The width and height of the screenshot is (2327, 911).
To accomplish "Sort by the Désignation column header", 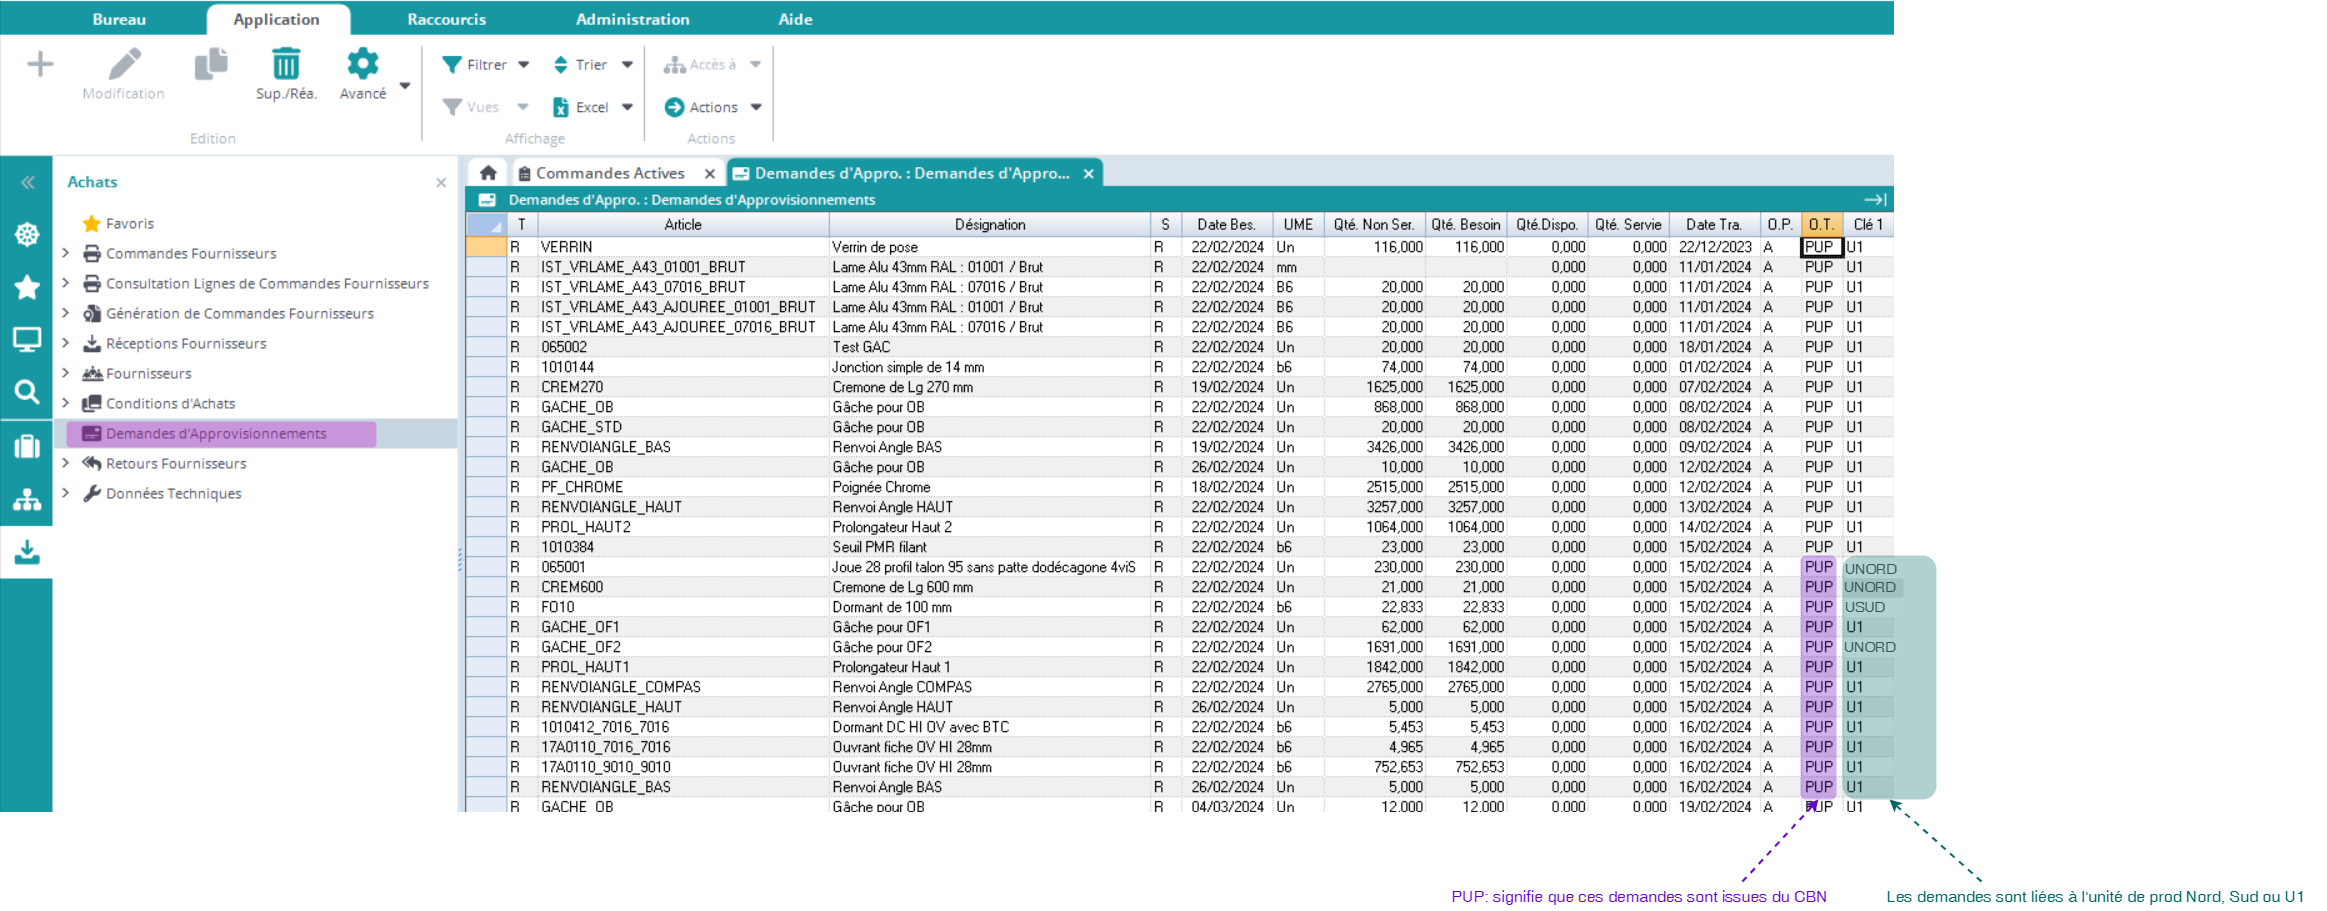I will tap(989, 225).
